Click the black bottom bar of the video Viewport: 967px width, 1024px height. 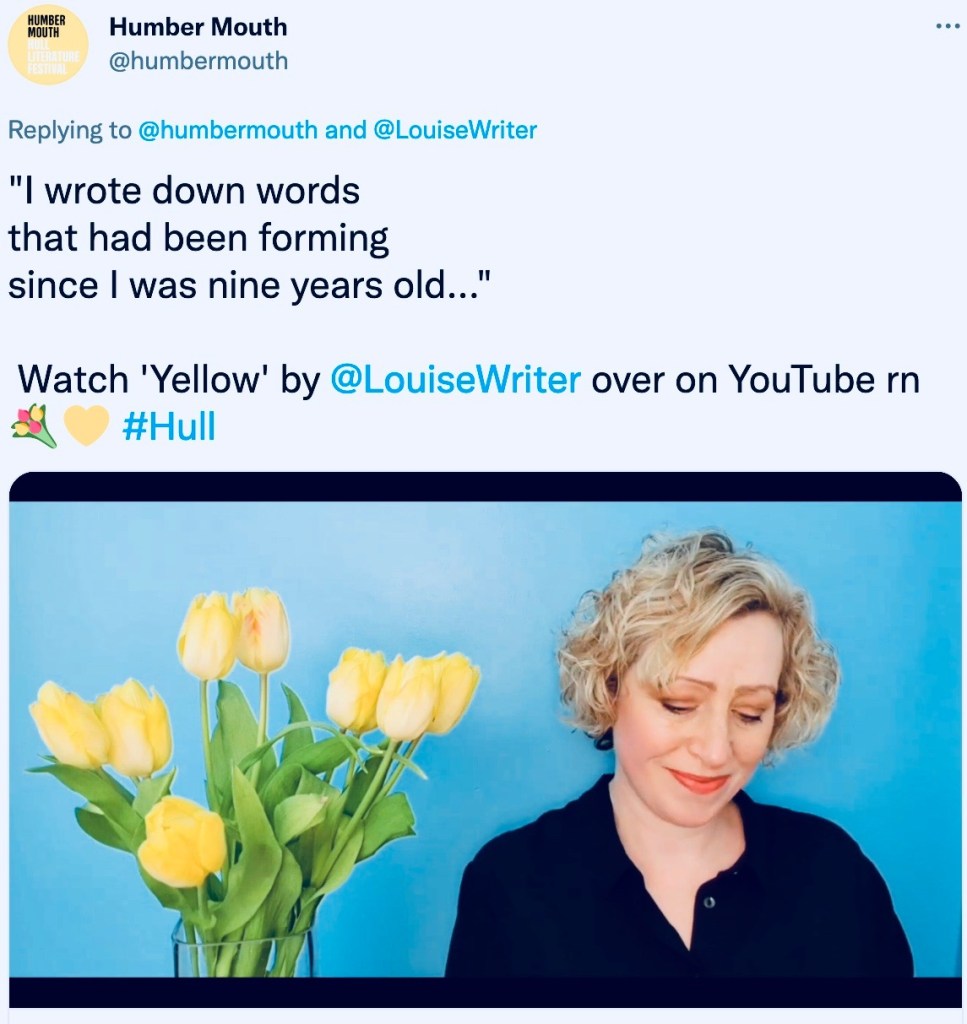(x=485, y=992)
